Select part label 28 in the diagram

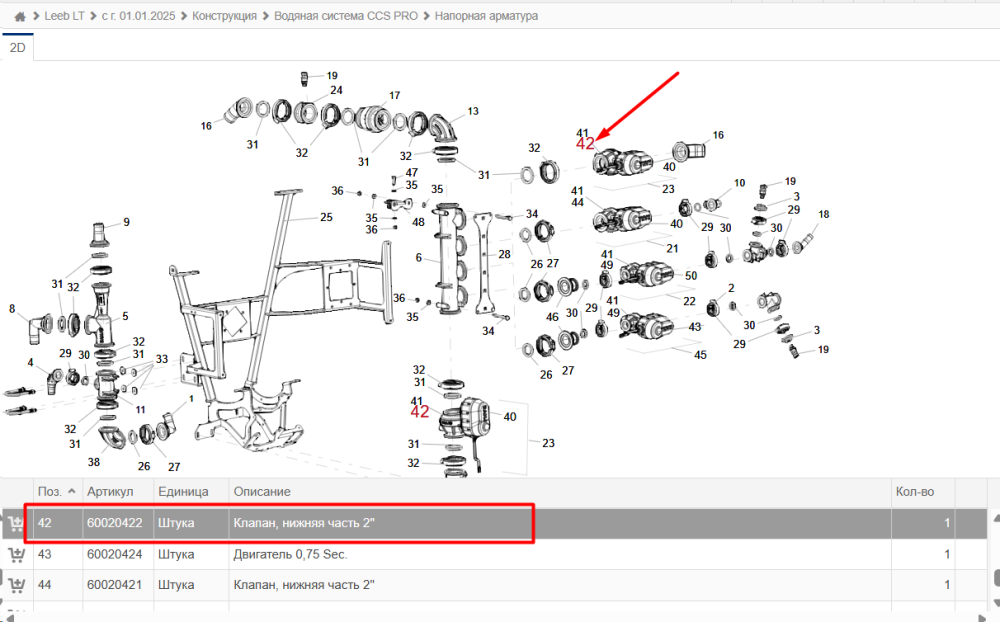[504, 255]
